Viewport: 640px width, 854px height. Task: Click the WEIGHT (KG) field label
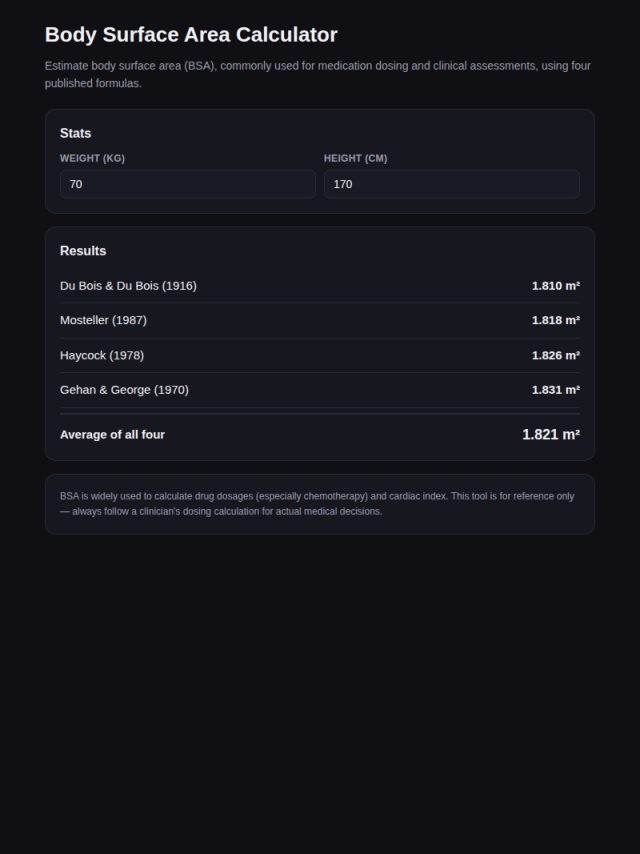92,158
